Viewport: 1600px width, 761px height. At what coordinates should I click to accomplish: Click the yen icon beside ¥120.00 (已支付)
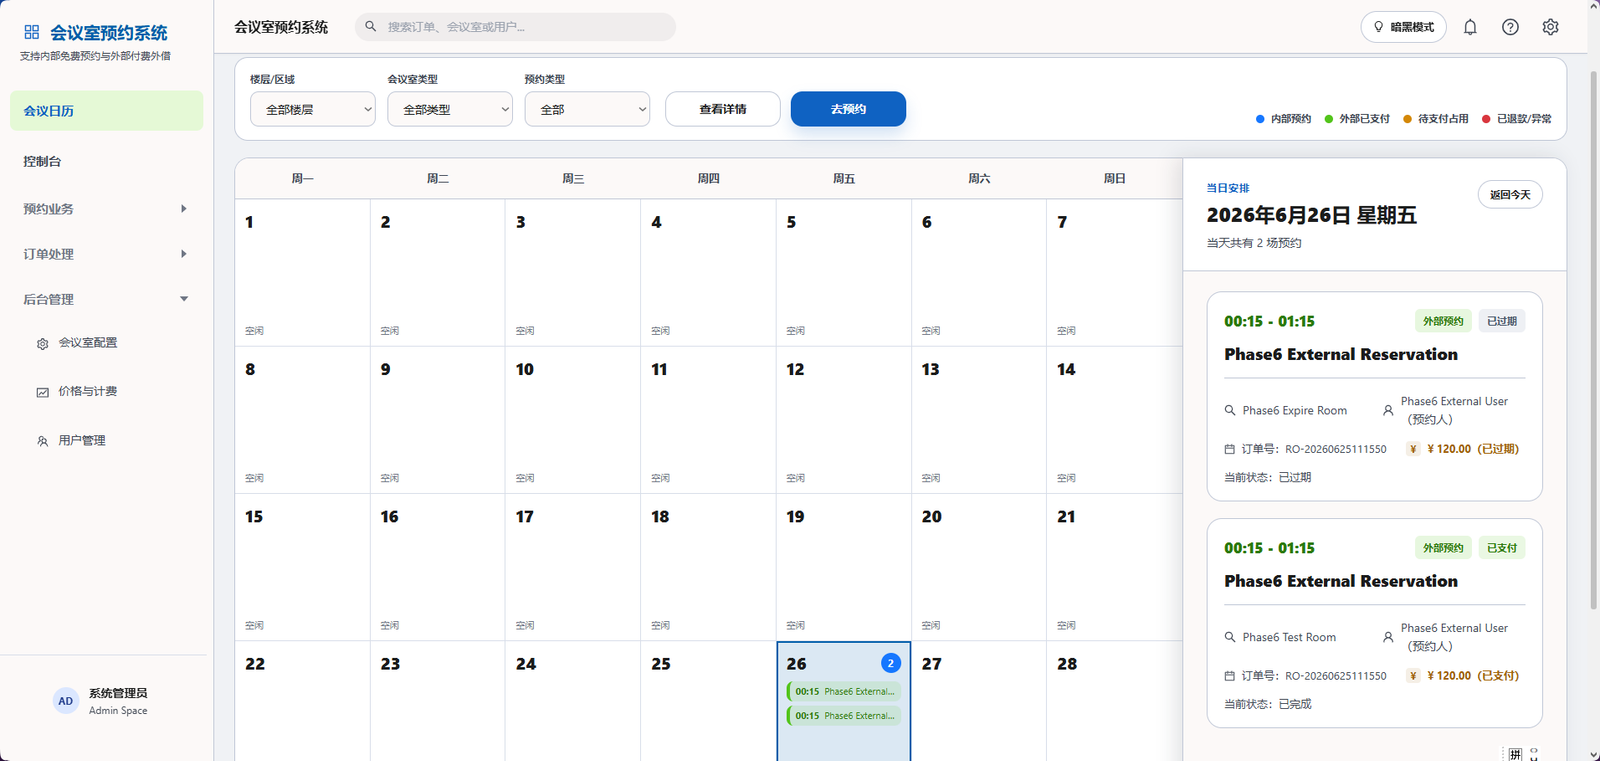(1413, 676)
